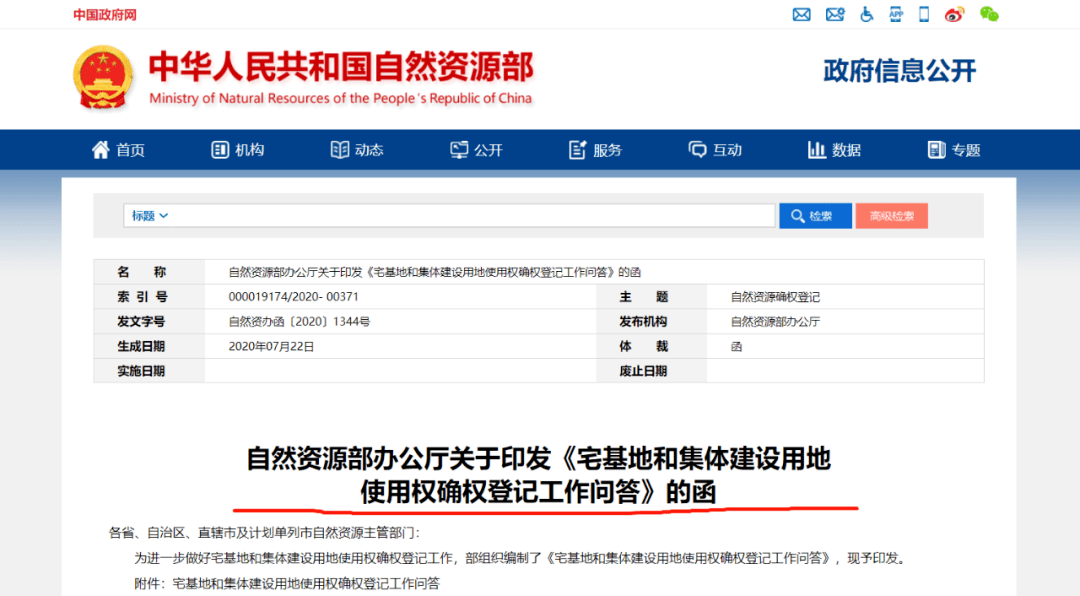
Task: Select the 数据 navigation item
Action: (x=834, y=150)
